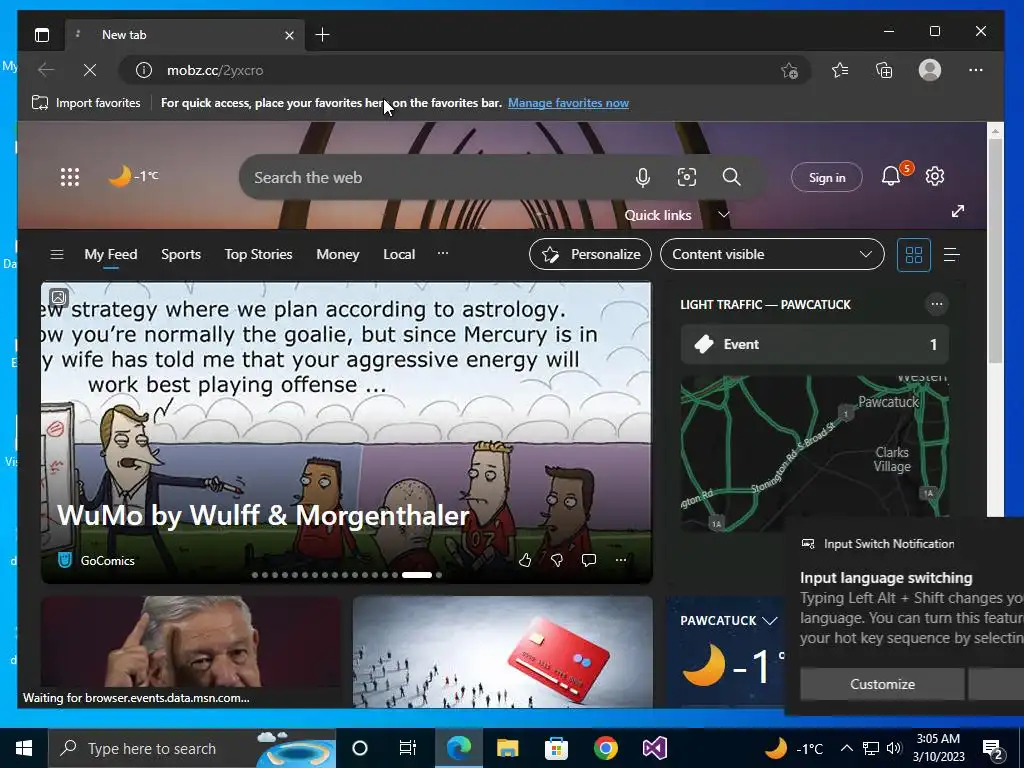Open the traffic Event row

814,344
